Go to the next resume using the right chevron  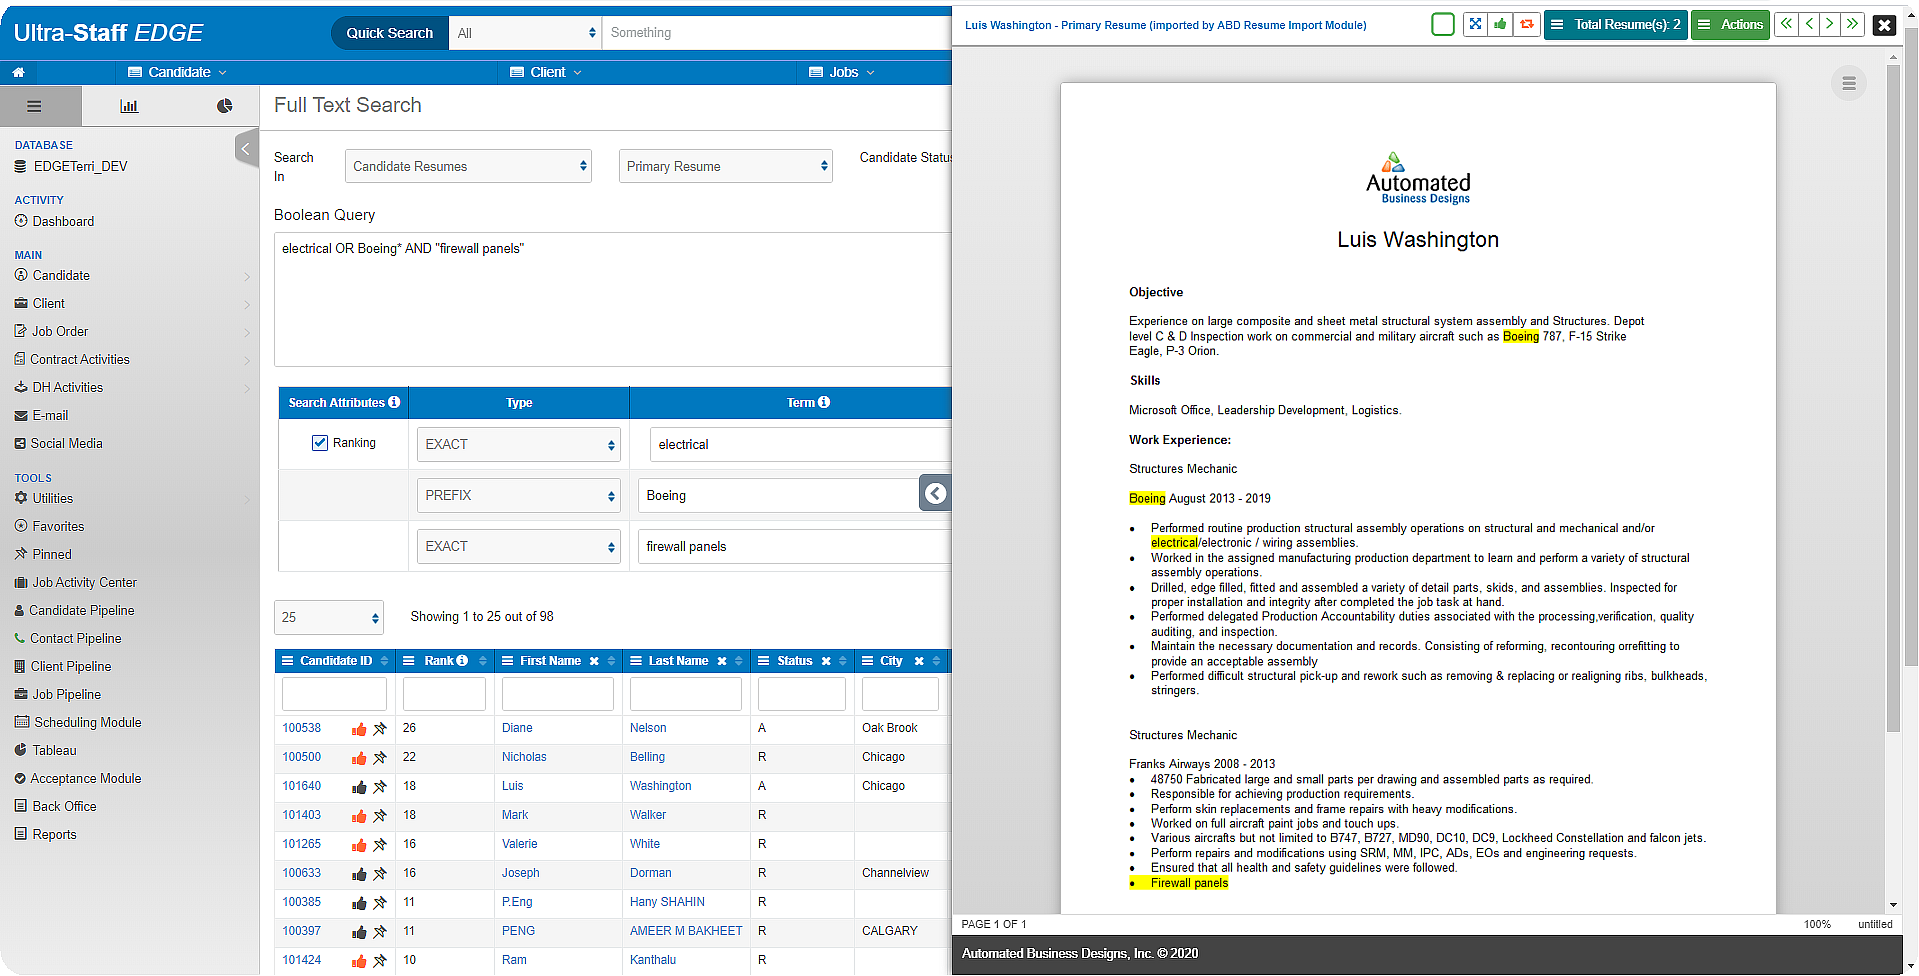[x=1829, y=24]
